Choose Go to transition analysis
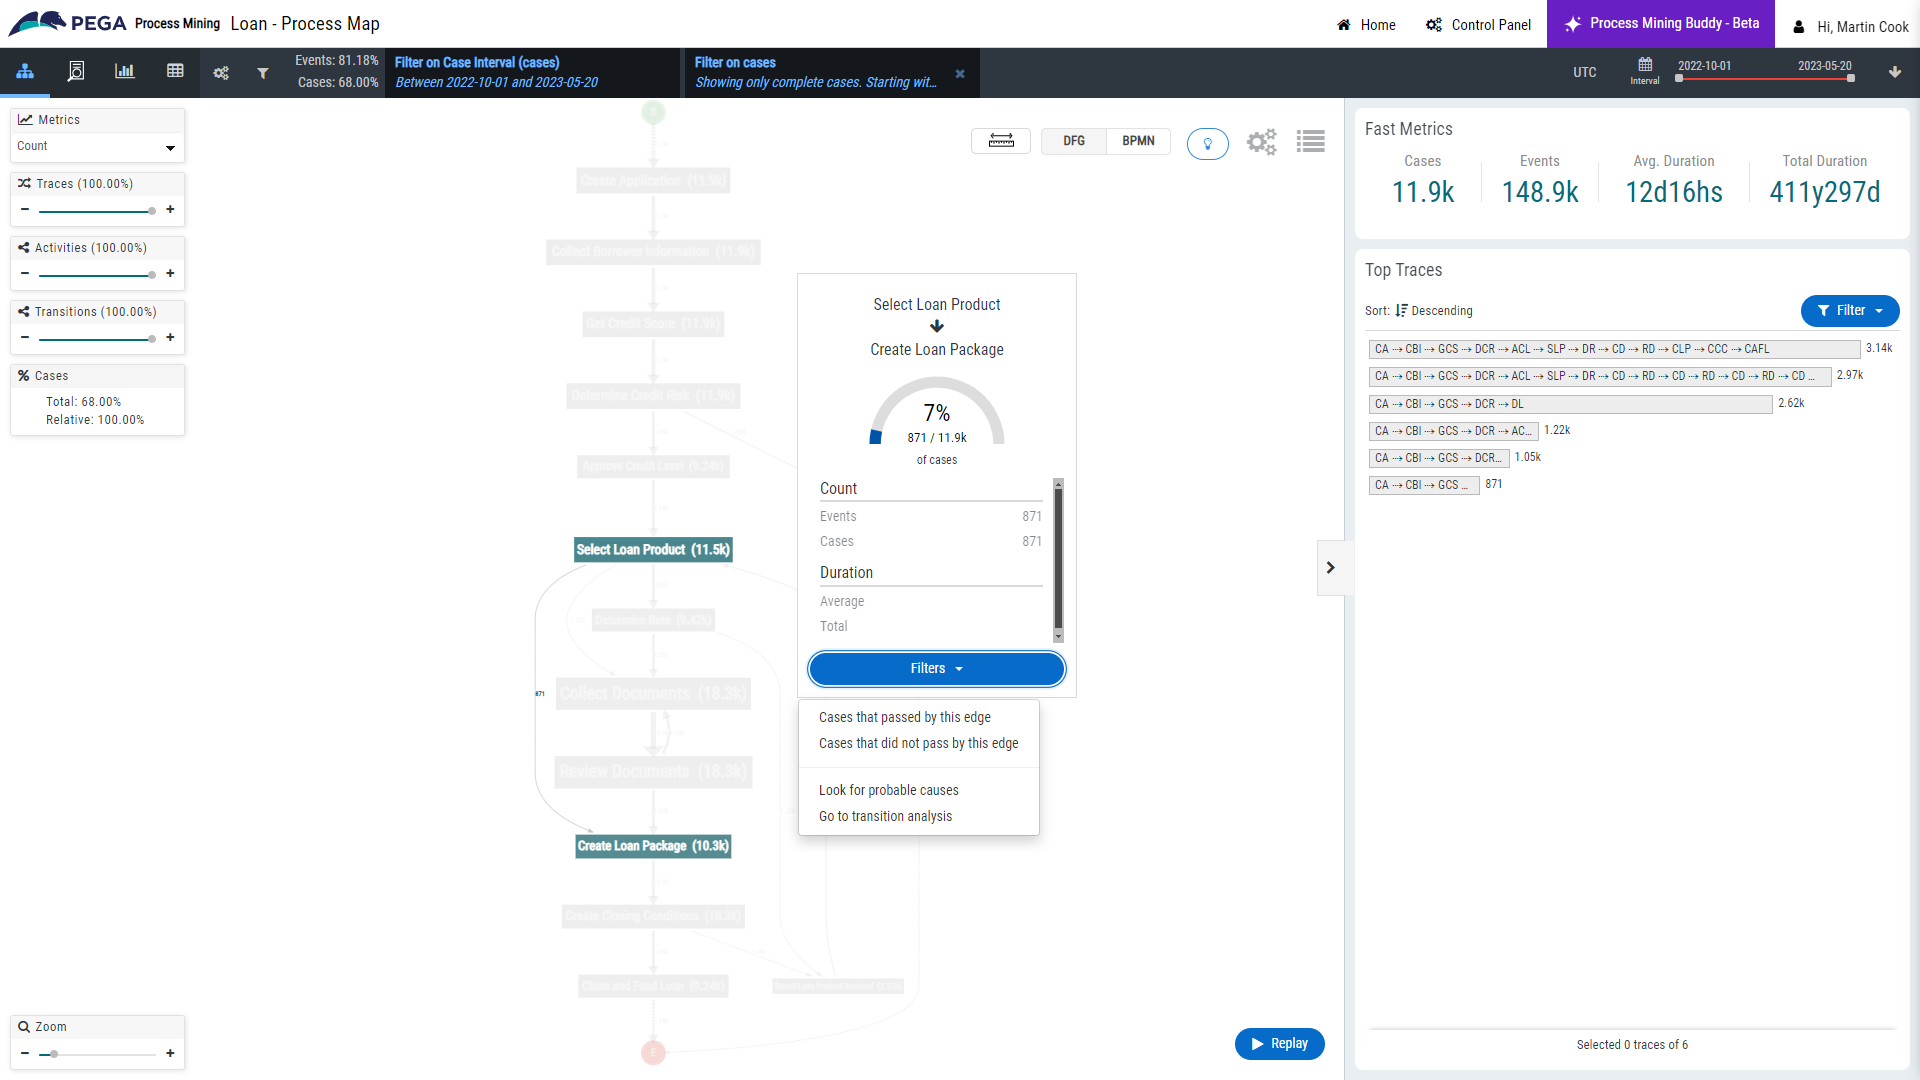The height and width of the screenshot is (1080, 1920). pyautogui.click(x=885, y=817)
